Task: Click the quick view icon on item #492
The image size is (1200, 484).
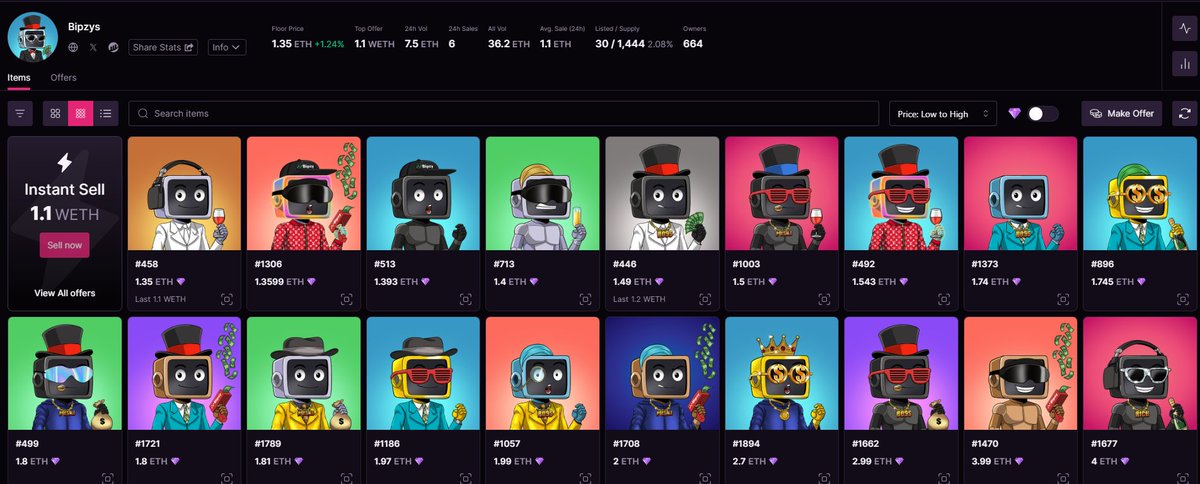Action: pyautogui.click(x=944, y=299)
